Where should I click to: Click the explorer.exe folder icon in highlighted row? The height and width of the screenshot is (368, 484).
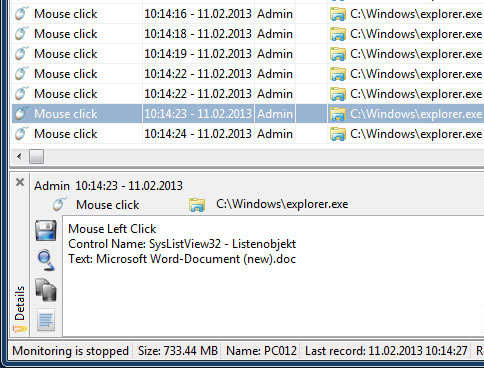(x=338, y=114)
